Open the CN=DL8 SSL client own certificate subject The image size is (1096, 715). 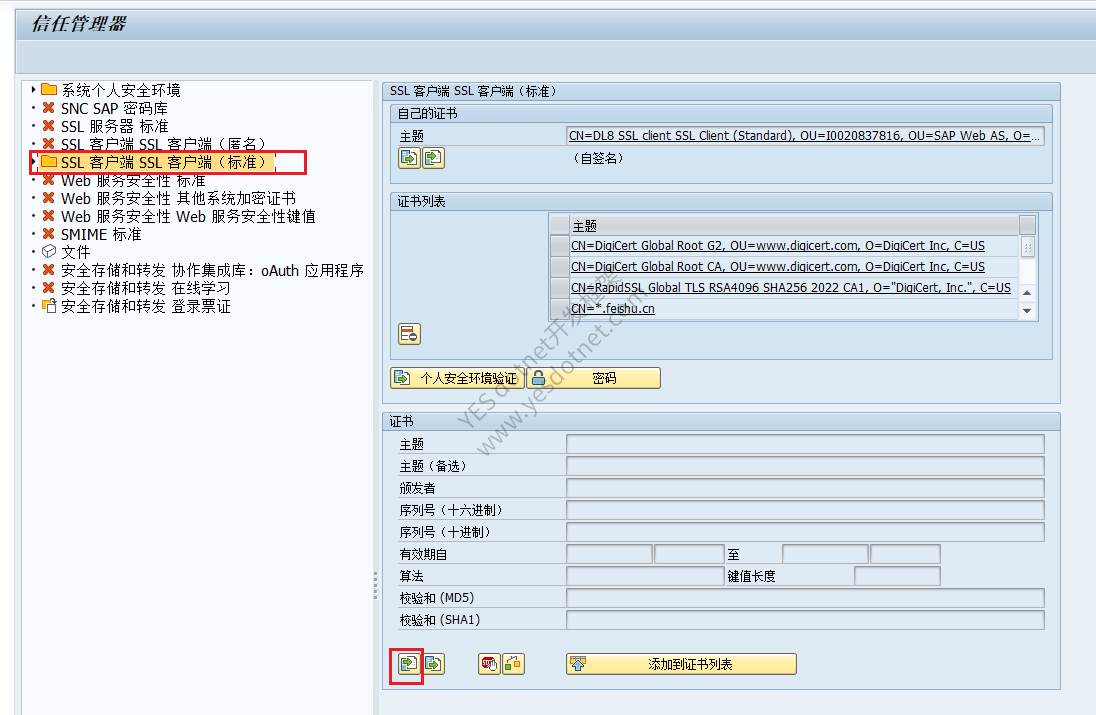click(805, 136)
